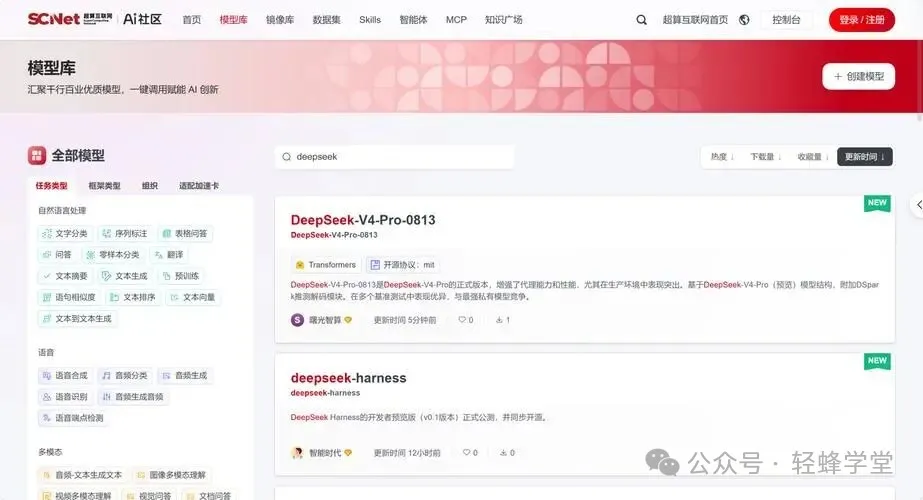Click the 创建模型 button
The height and width of the screenshot is (500, 923).
858,77
